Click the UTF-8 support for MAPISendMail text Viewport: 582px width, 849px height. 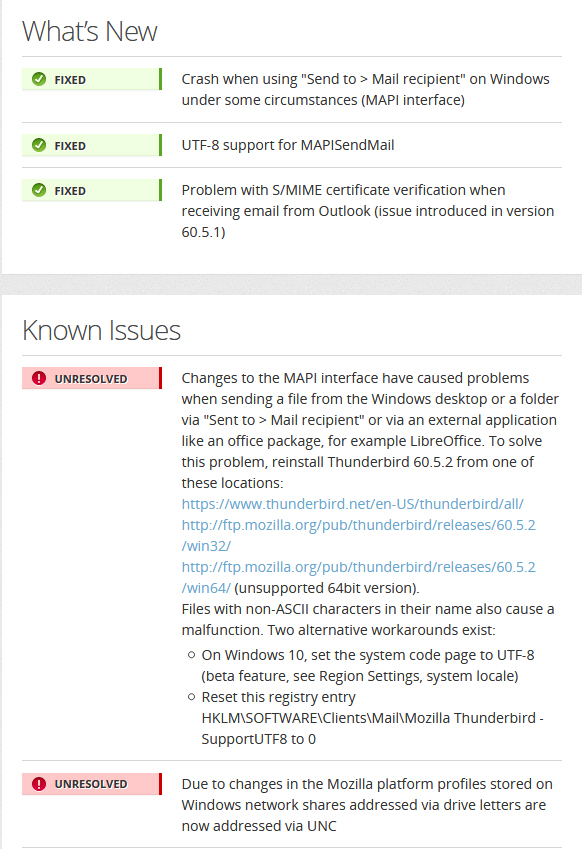tap(287, 145)
